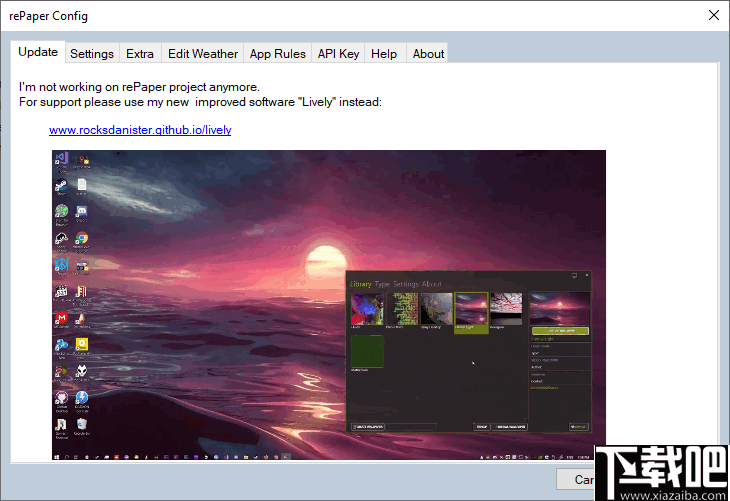This screenshot has height=501, width=730.
Task: Open the Help tab
Action: pyautogui.click(x=384, y=54)
